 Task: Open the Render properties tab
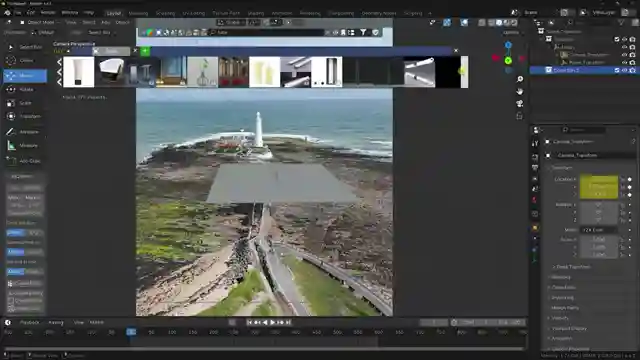coord(535,157)
